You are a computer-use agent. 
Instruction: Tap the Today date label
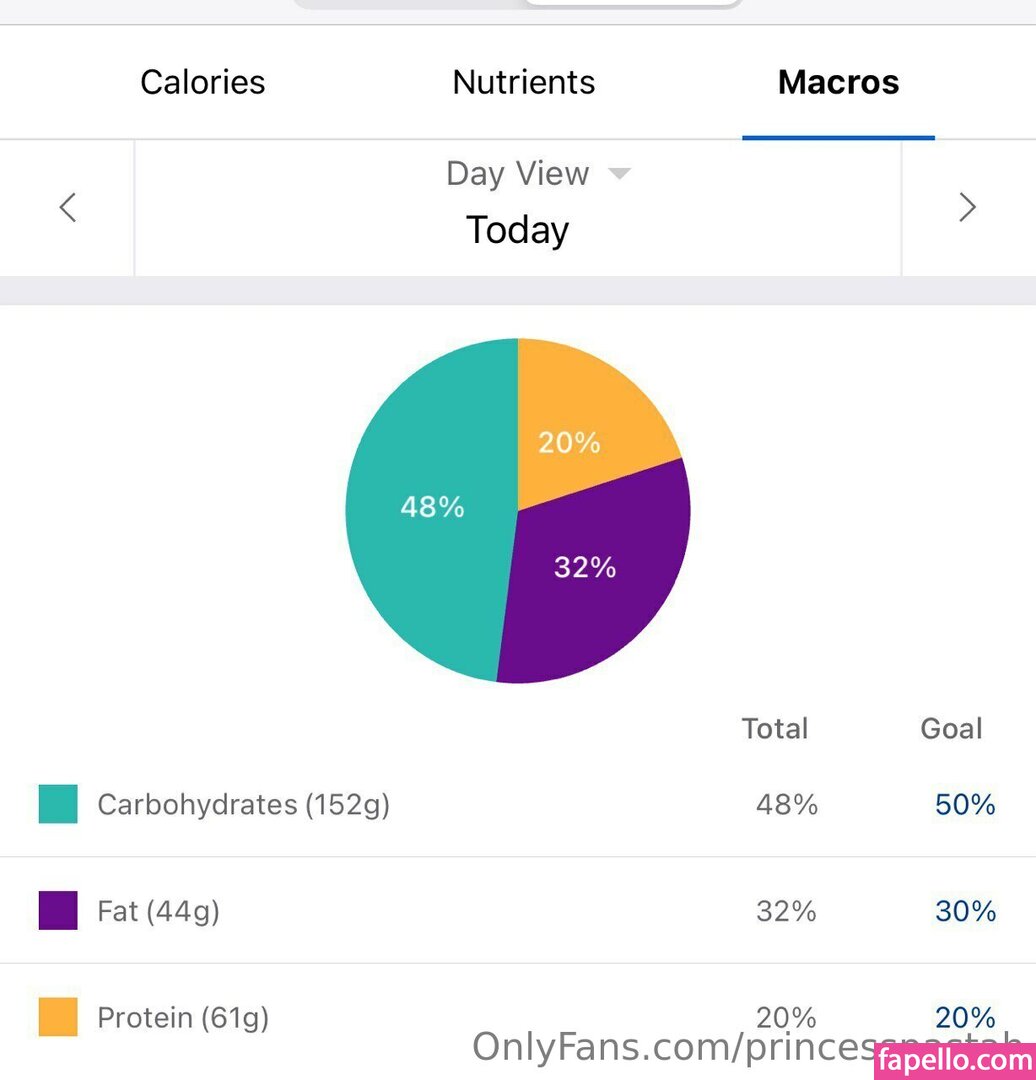pos(517,230)
